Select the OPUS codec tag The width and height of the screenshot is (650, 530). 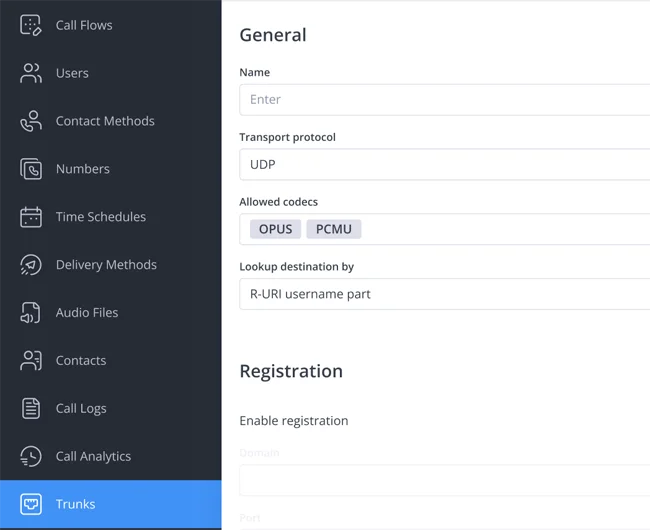coord(275,229)
